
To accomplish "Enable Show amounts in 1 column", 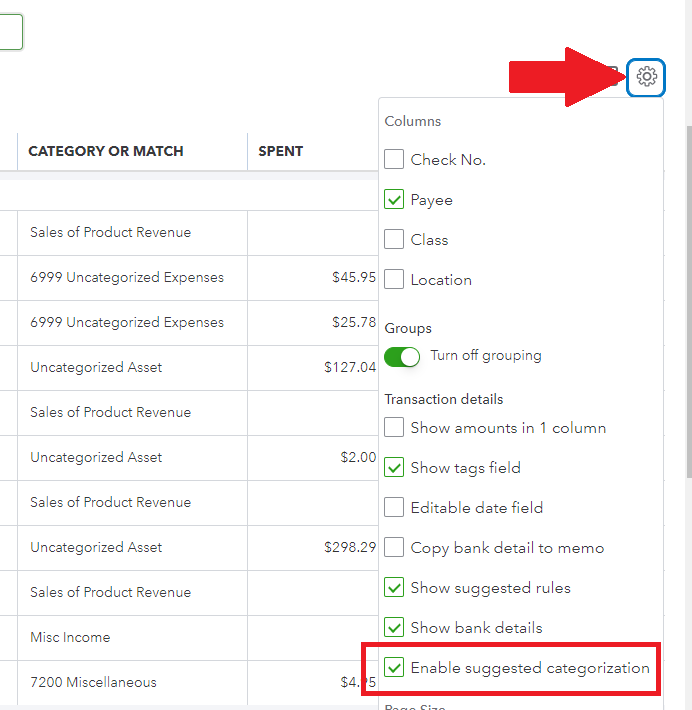I will coord(394,428).
